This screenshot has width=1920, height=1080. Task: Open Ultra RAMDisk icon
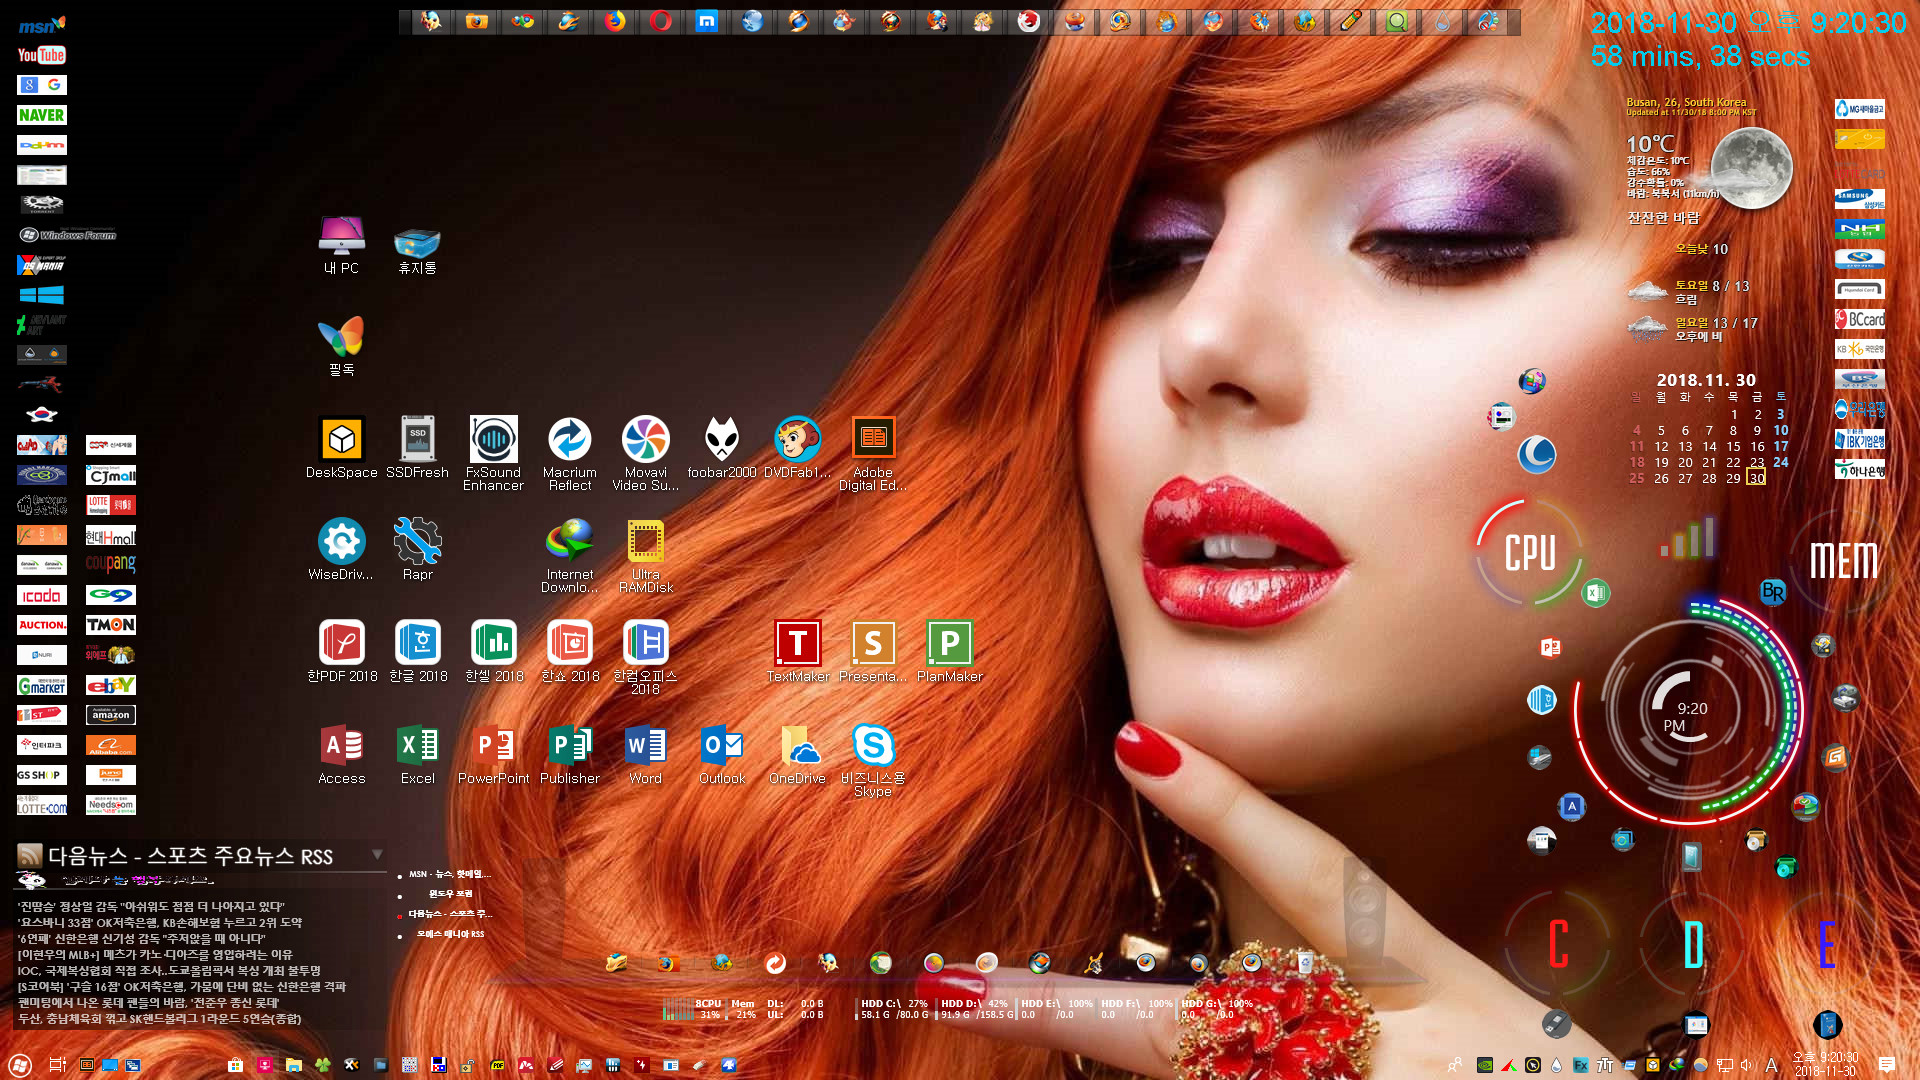click(646, 555)
